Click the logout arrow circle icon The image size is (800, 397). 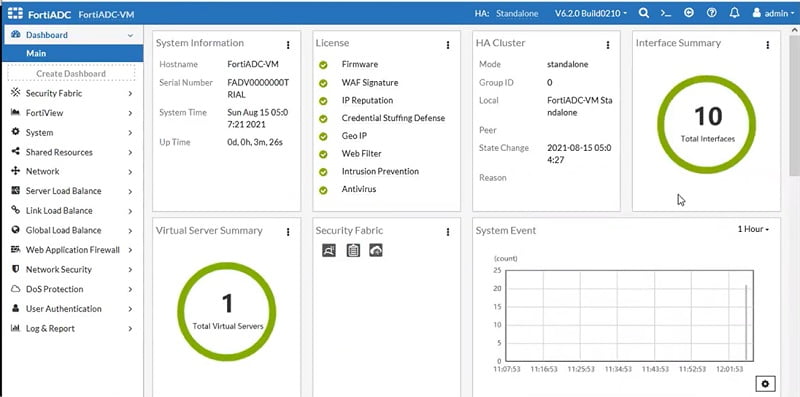(x=689, y=13)
